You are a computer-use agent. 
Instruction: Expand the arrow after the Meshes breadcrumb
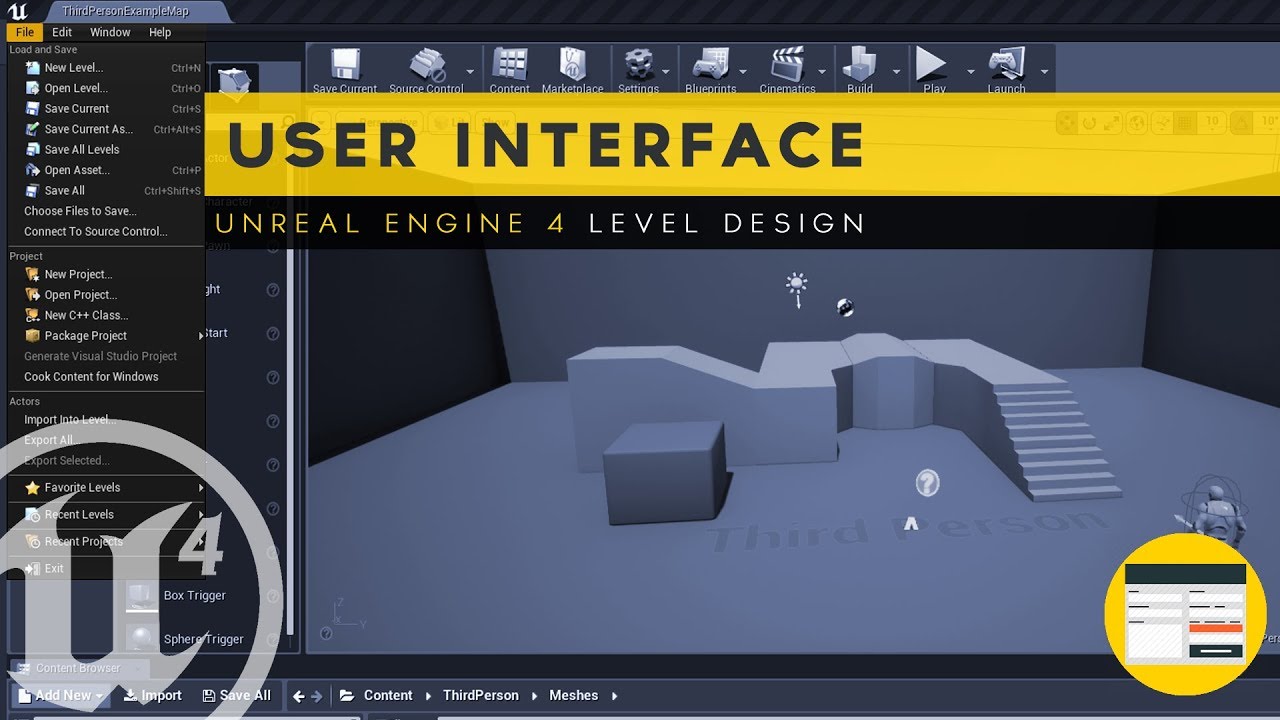tap(614, 696)
